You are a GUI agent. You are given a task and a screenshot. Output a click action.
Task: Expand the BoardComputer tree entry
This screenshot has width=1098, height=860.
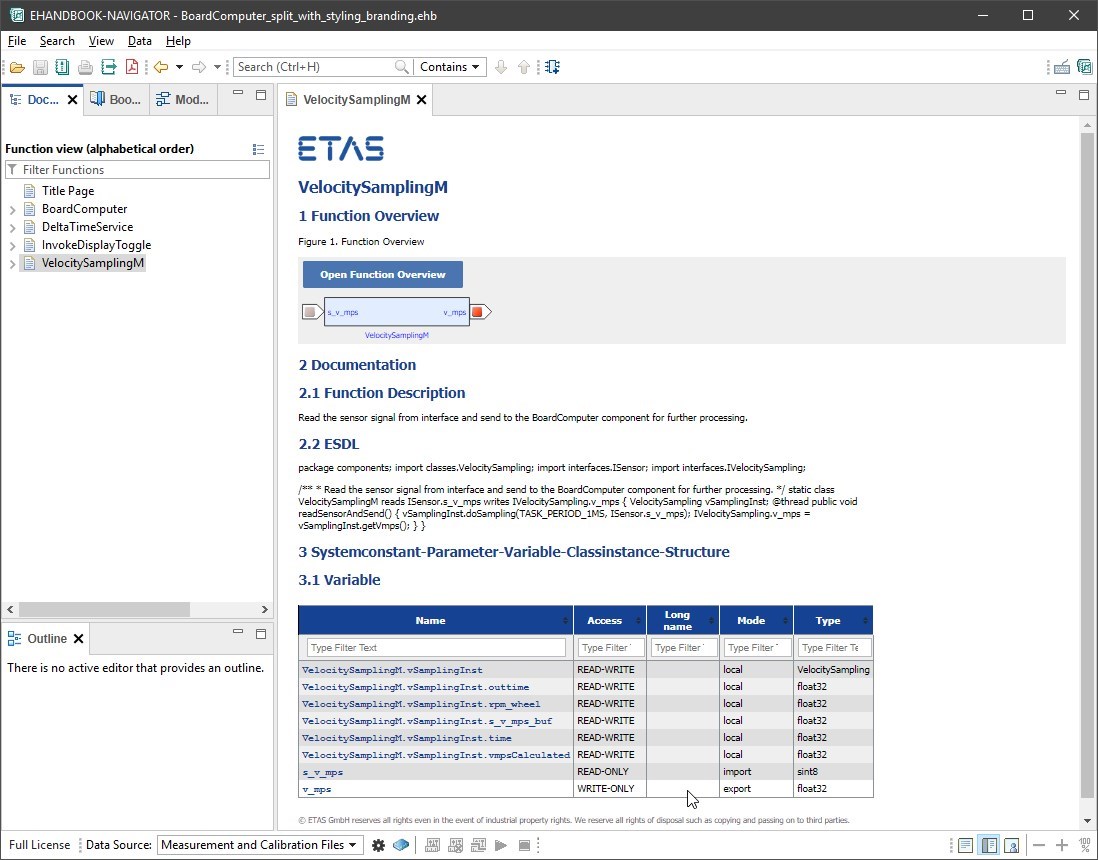pyautogui.click(x=10, y=209)
